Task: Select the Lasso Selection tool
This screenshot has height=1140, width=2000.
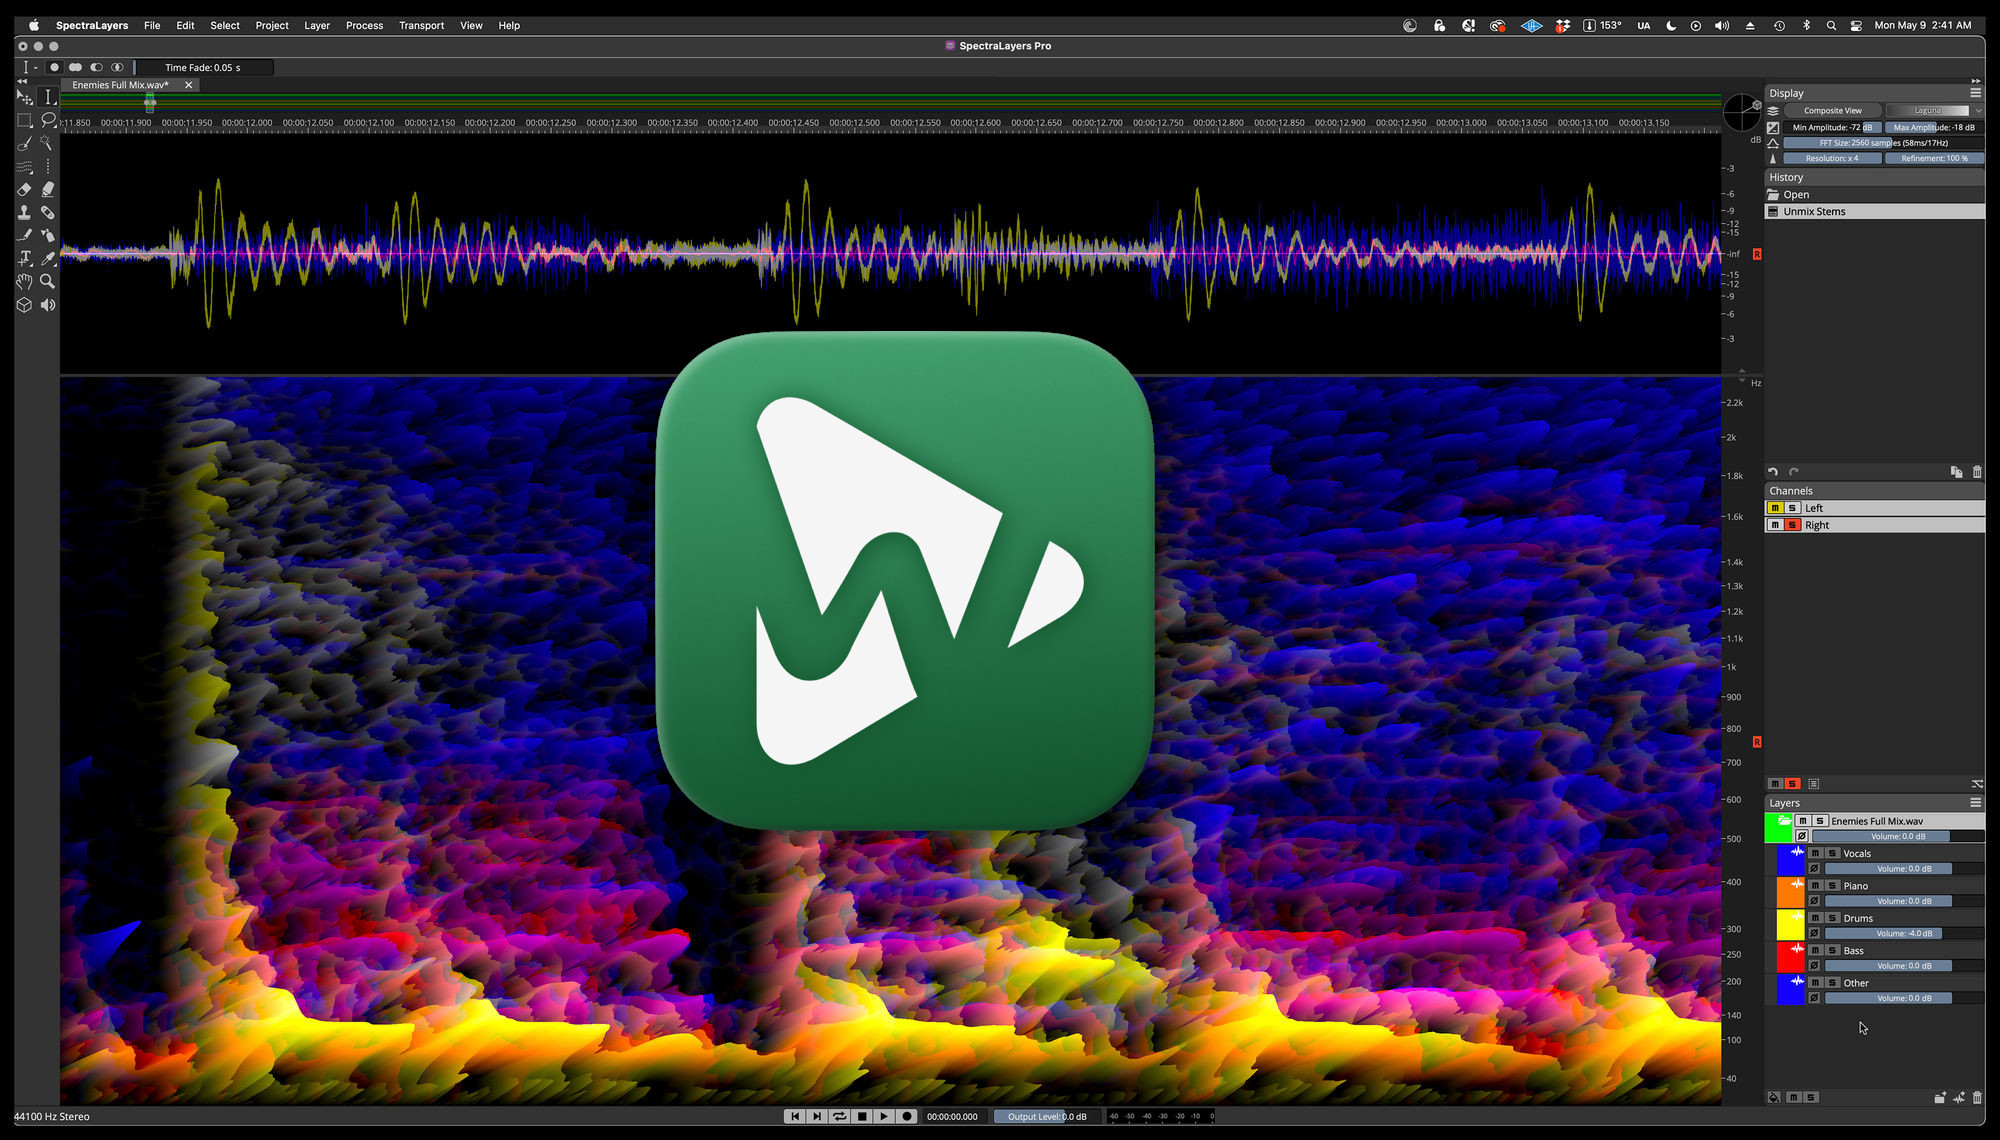Action: pyautogui.click(x=48, y=120)
